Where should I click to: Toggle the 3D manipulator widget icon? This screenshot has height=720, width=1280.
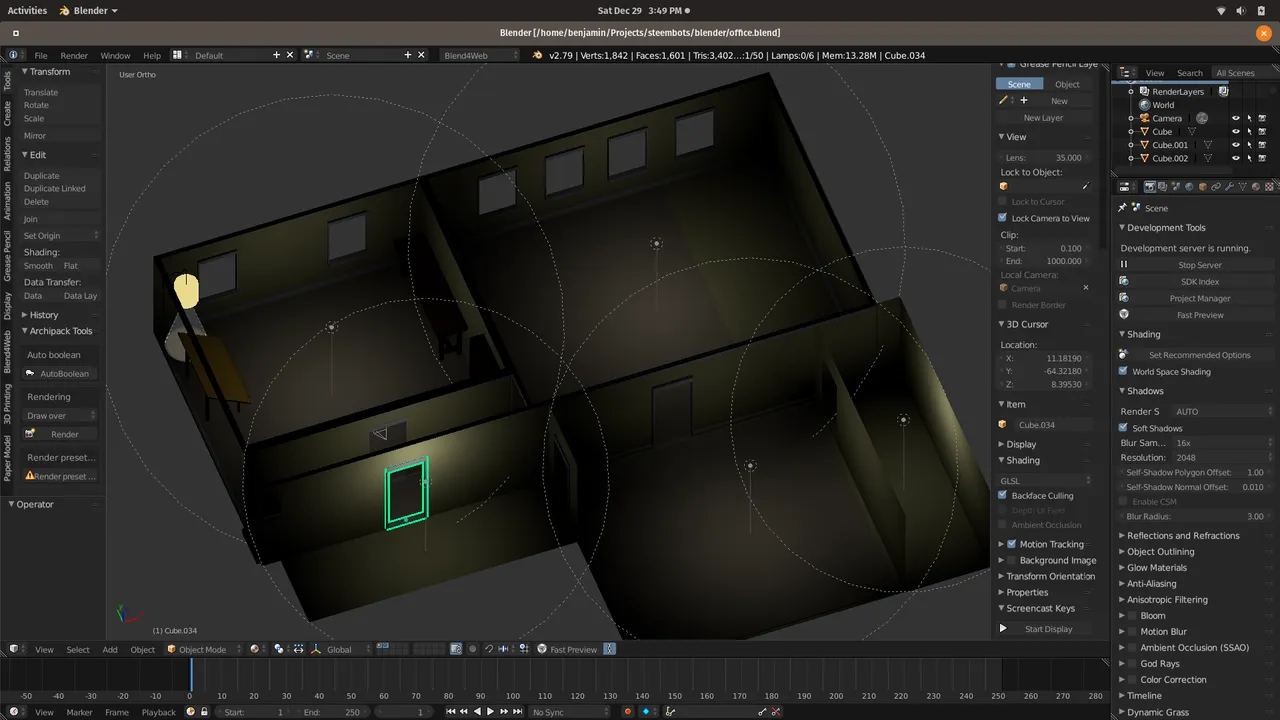pos(315,649)
